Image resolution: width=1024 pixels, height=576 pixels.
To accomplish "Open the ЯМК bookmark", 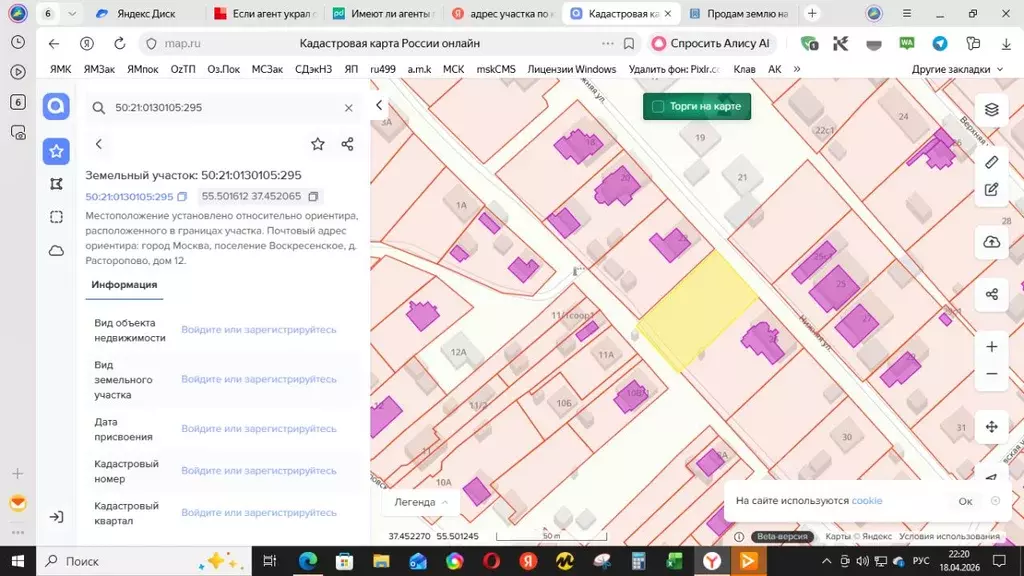I will tap(61, 69).
